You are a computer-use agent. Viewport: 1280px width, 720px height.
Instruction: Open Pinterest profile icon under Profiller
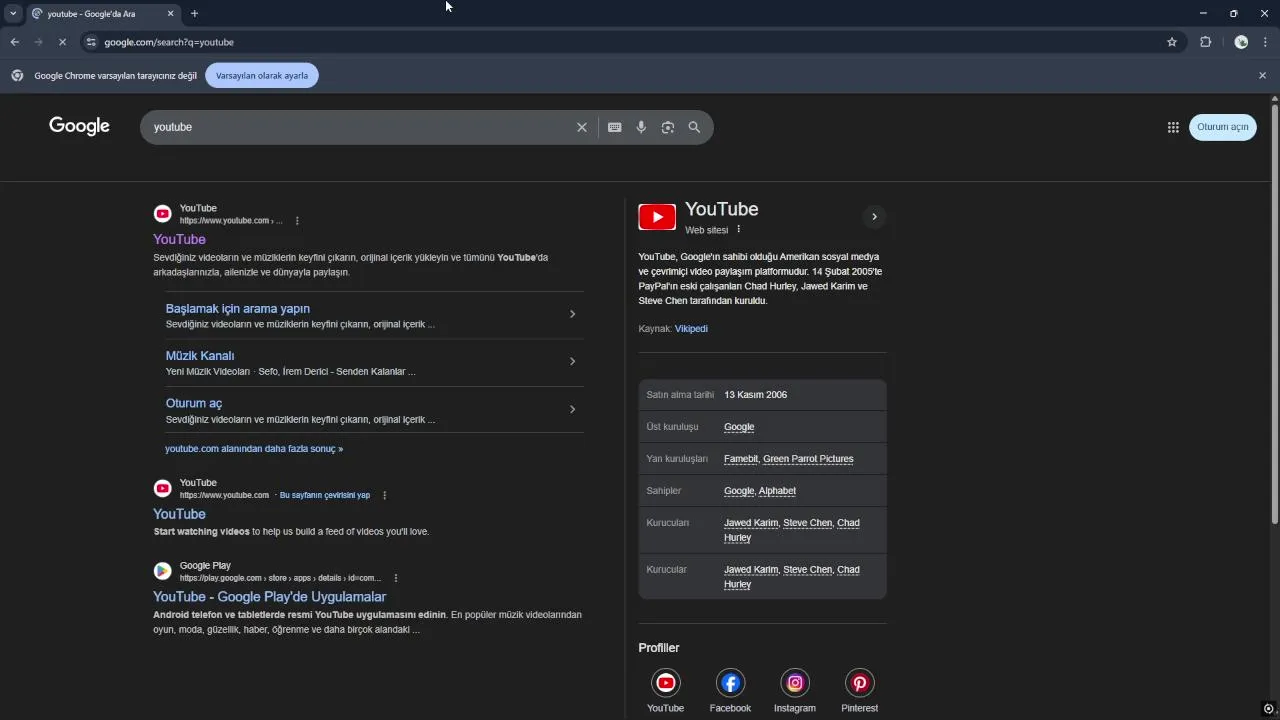point(859,683)
